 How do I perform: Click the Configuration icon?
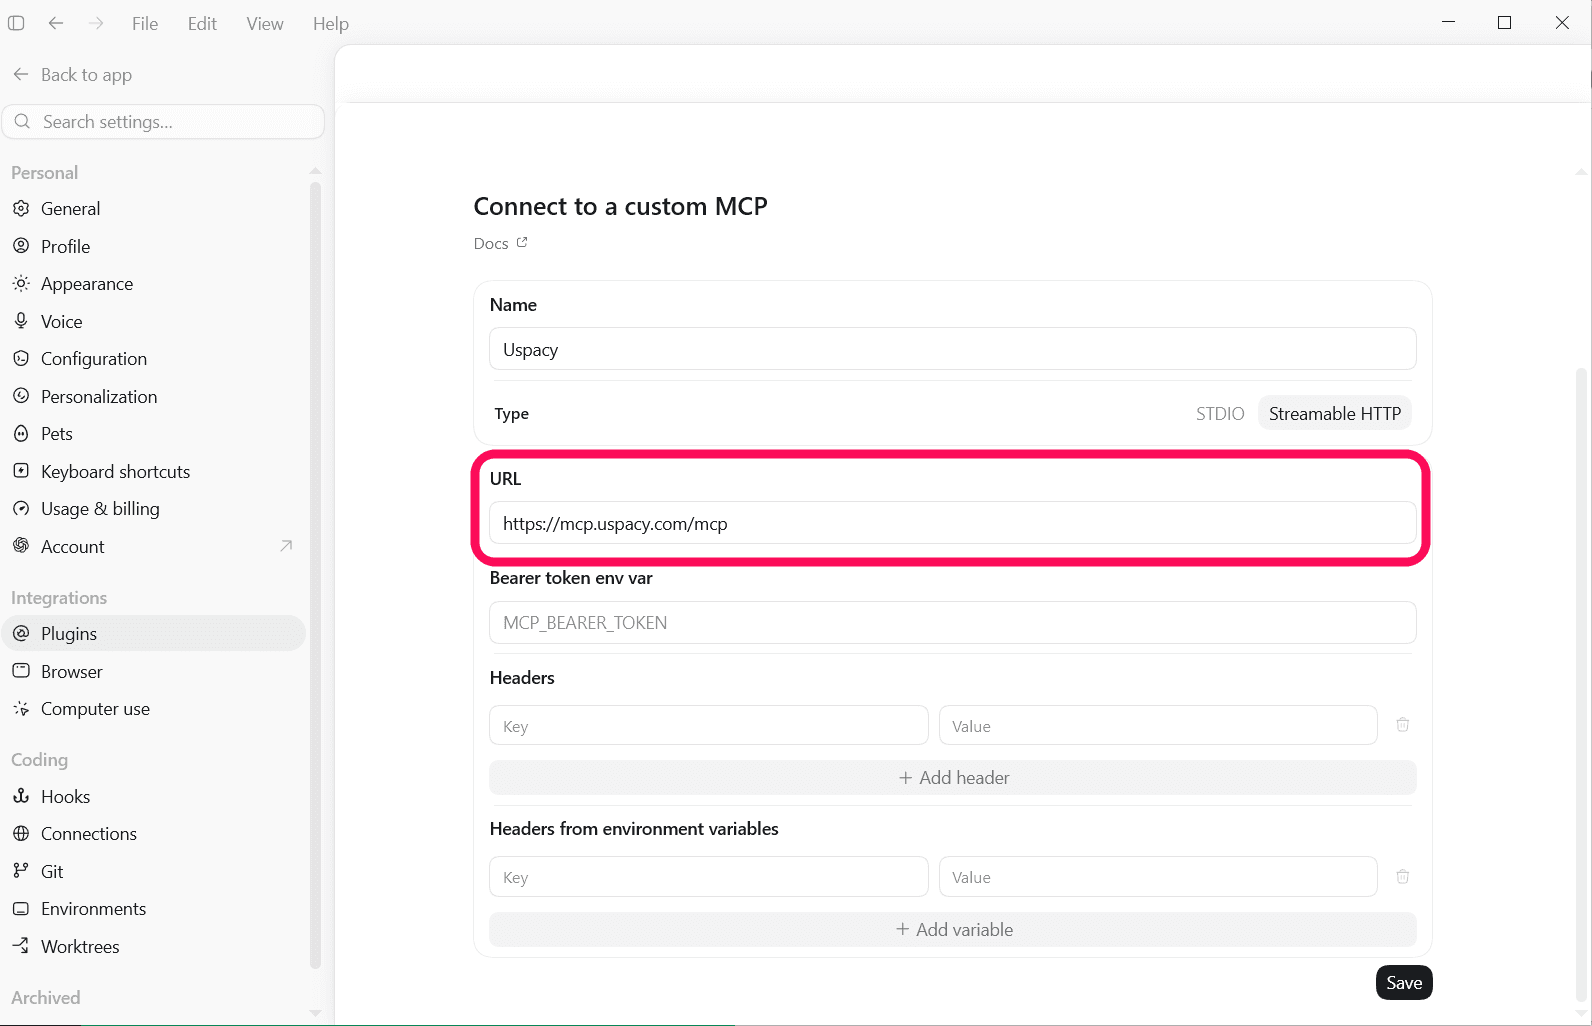click(21, 358)
